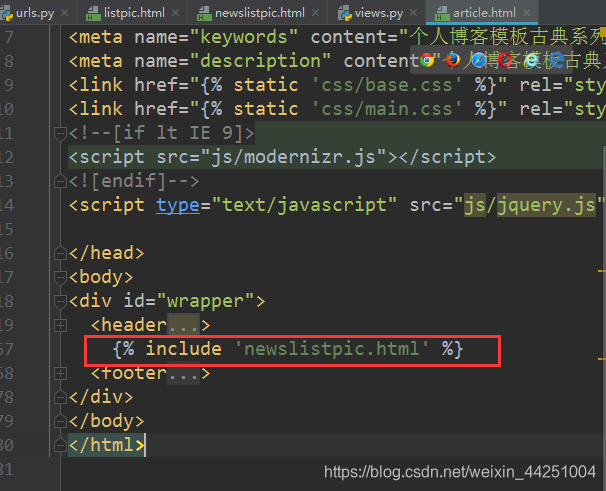Expand the folded header block
Image resolution: width=606 pixels, height=491 pixels.
click(x=60, y=326)
